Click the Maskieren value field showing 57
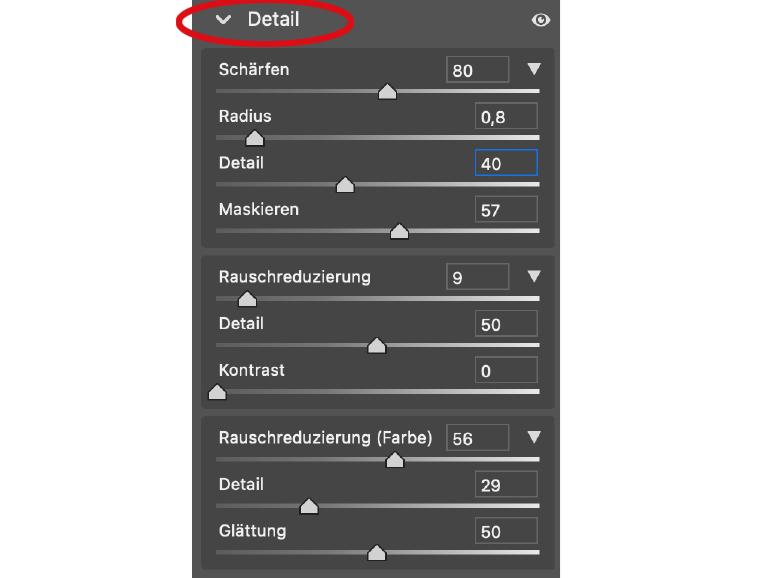Viewport: 770px width, 578px height. [x=506, y=209]
